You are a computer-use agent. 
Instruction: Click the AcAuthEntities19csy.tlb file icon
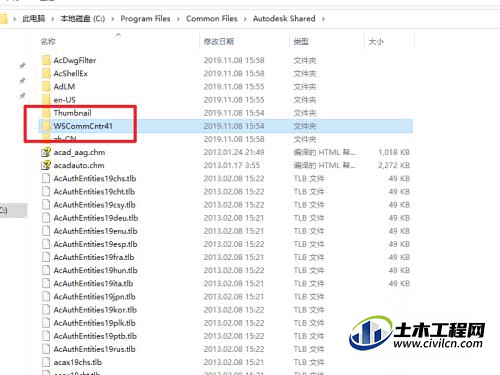46,205
